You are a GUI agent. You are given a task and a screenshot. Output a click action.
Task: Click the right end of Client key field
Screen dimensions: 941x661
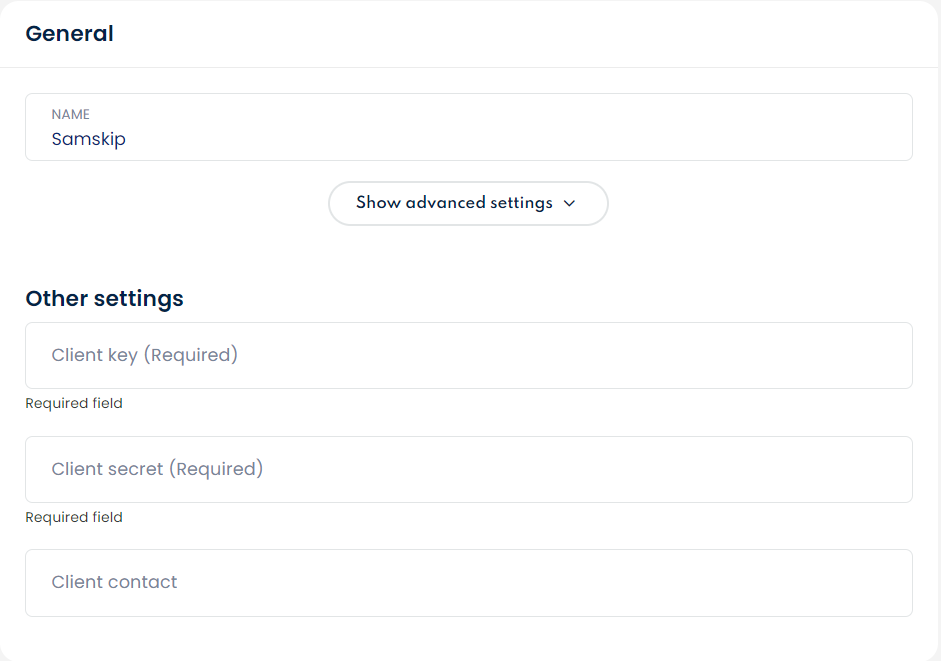coord(890,355)
